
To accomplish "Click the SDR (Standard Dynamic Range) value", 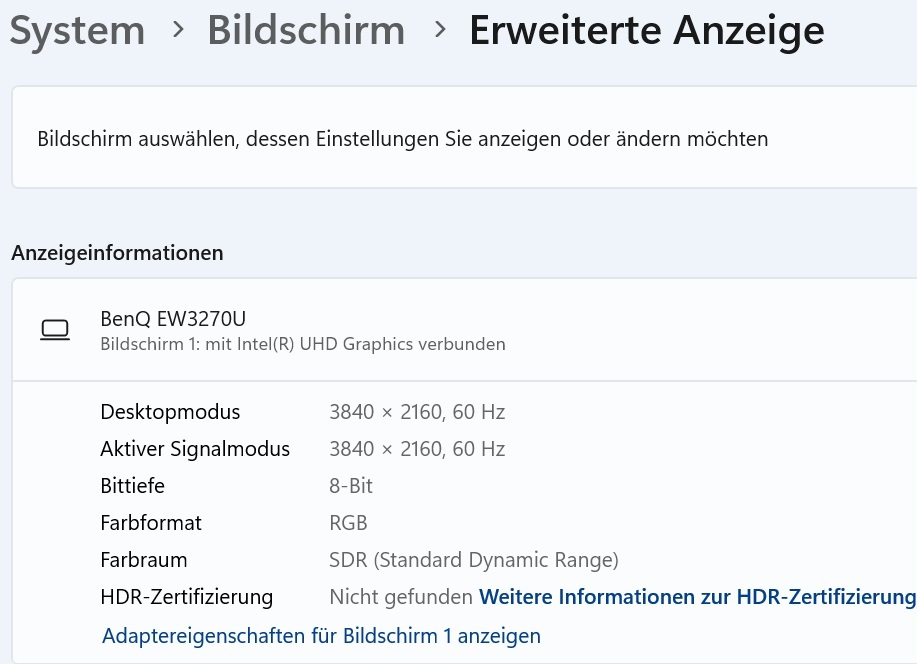I will click(474, 560).
